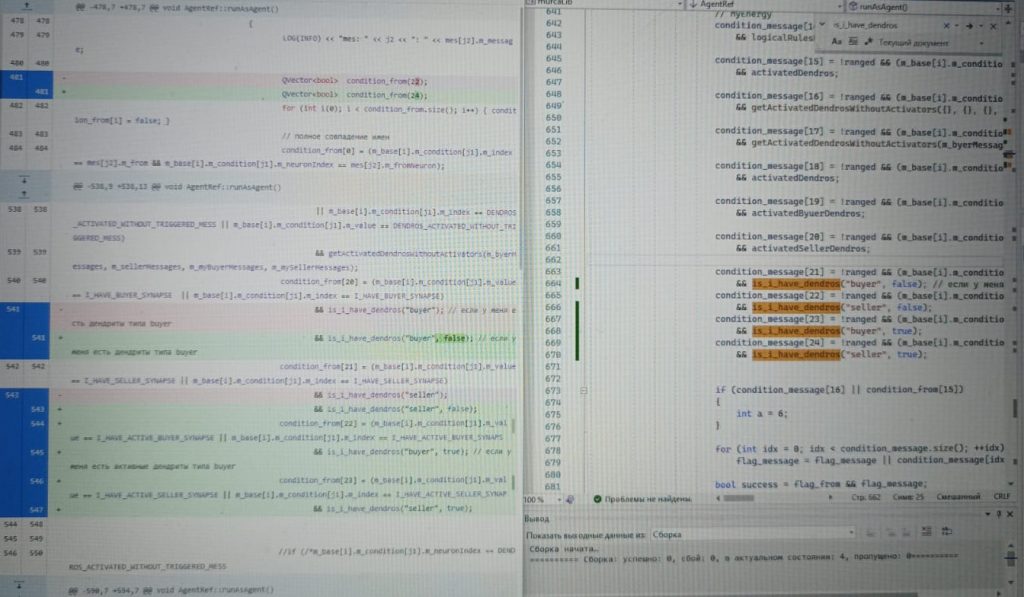Screen dimensions: 1024x597
Task: Open the Output panel window position menu
Action: coord(987,514)
